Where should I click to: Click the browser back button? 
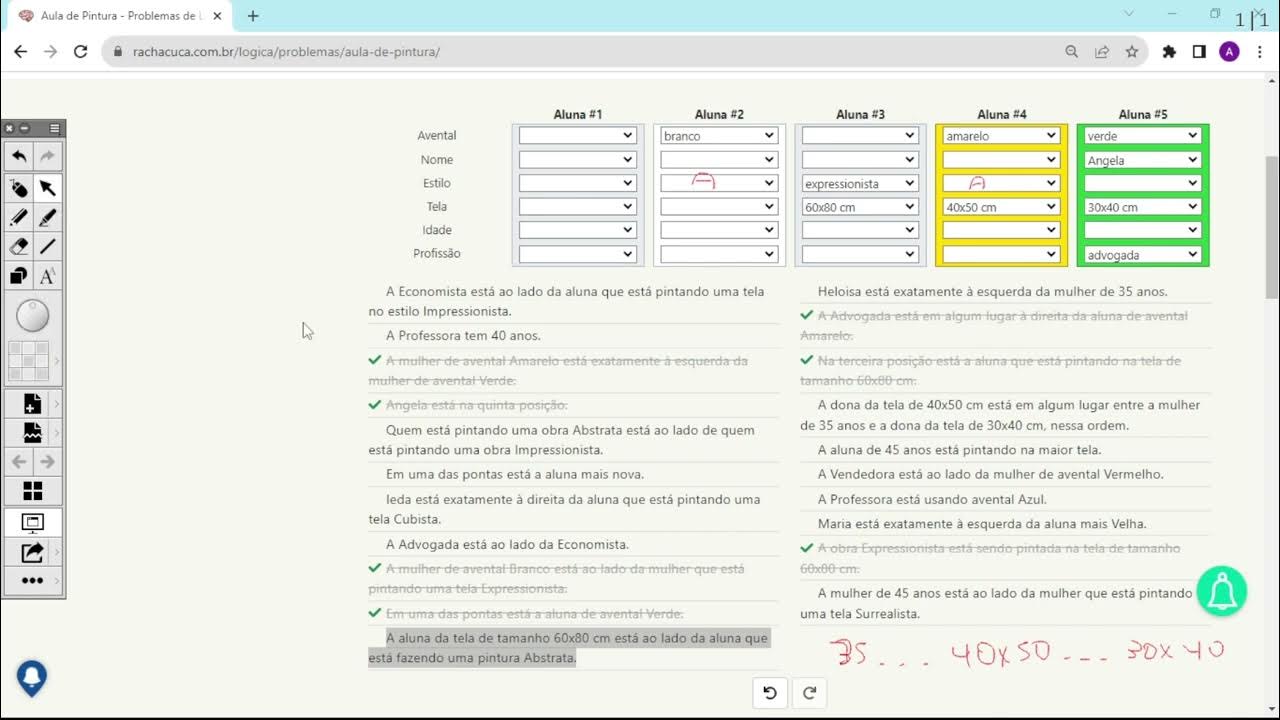click(x=20, y=52)
